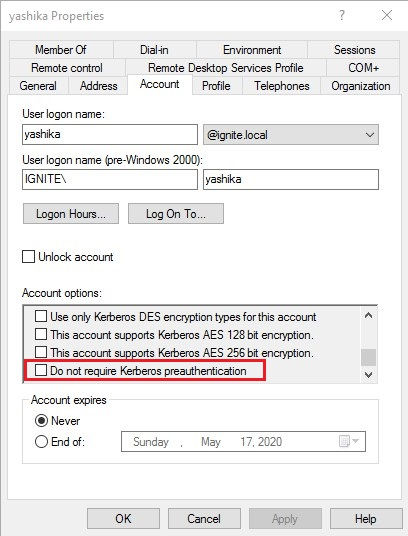Click the IGNITE\ pre-Windows 2000 domain field

(x=110, y=179)
